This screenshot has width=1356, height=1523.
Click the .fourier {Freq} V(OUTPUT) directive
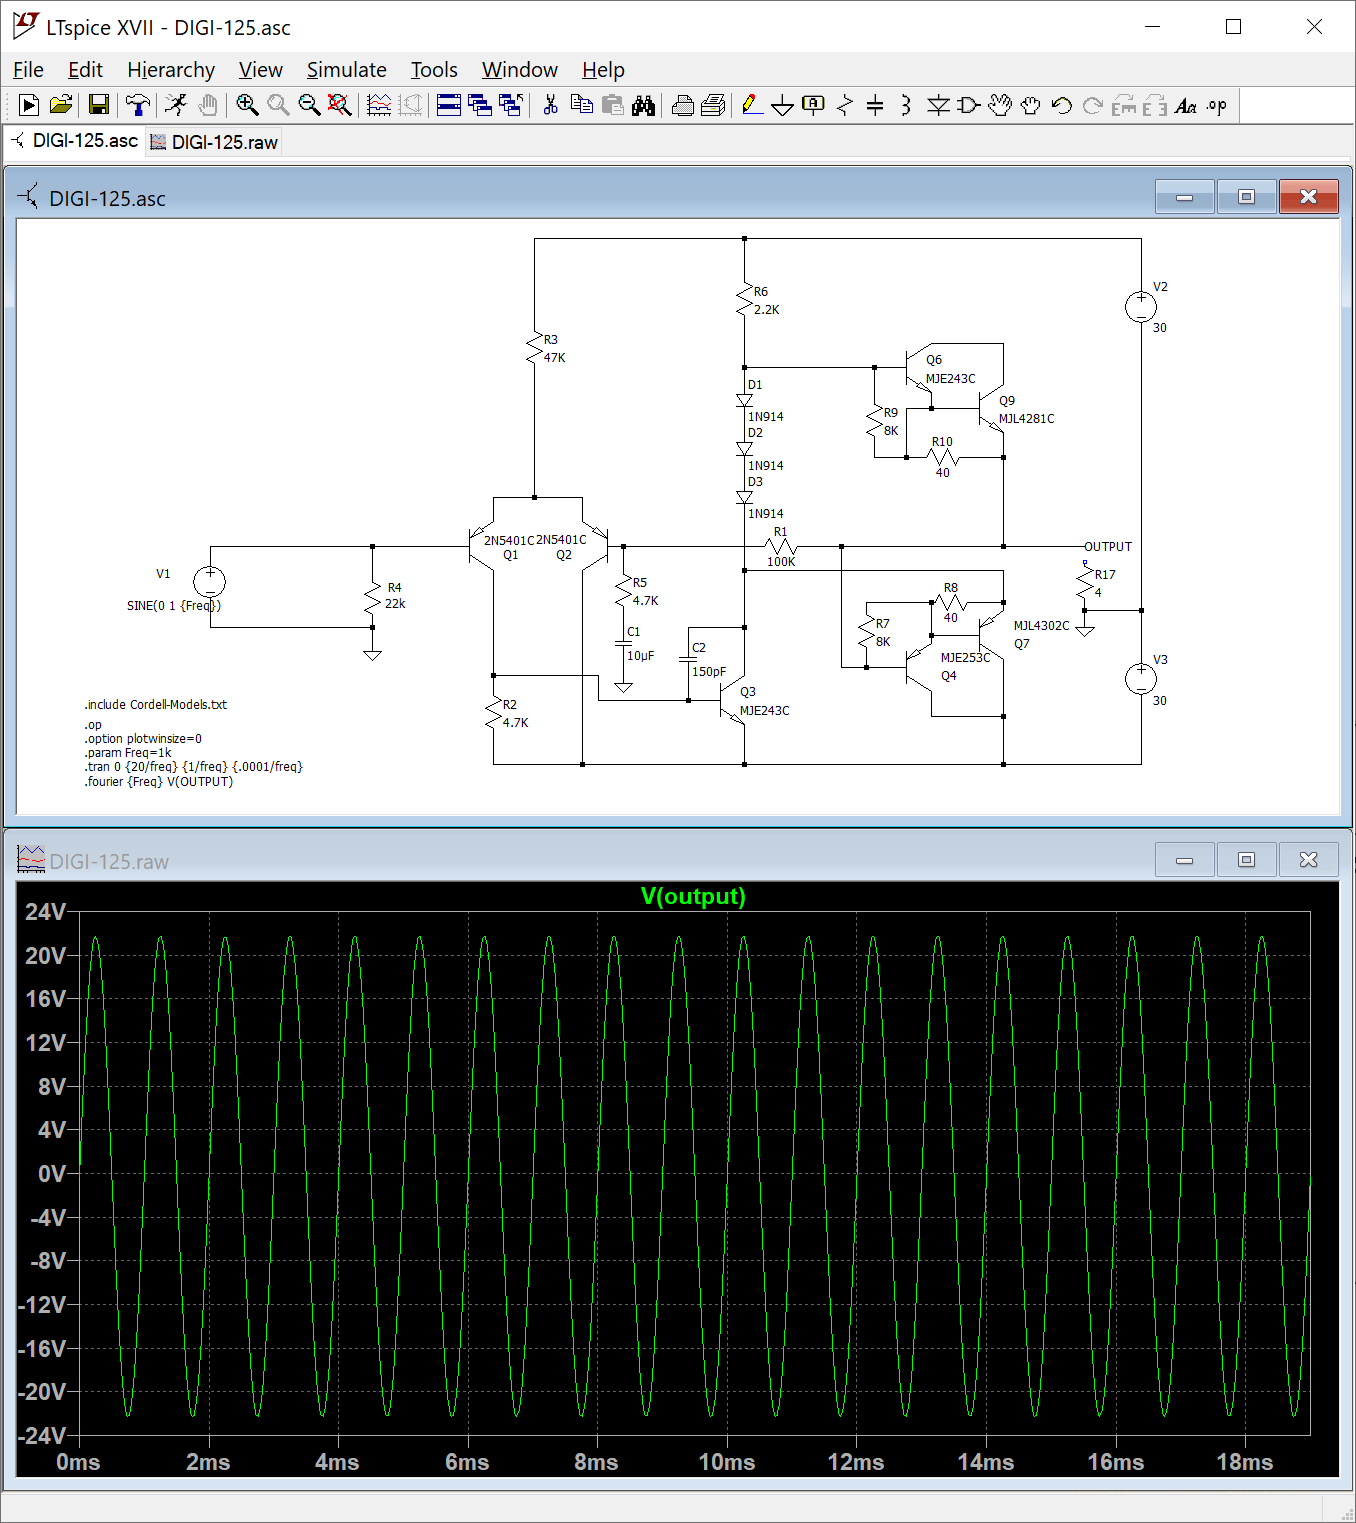[158, 782]
